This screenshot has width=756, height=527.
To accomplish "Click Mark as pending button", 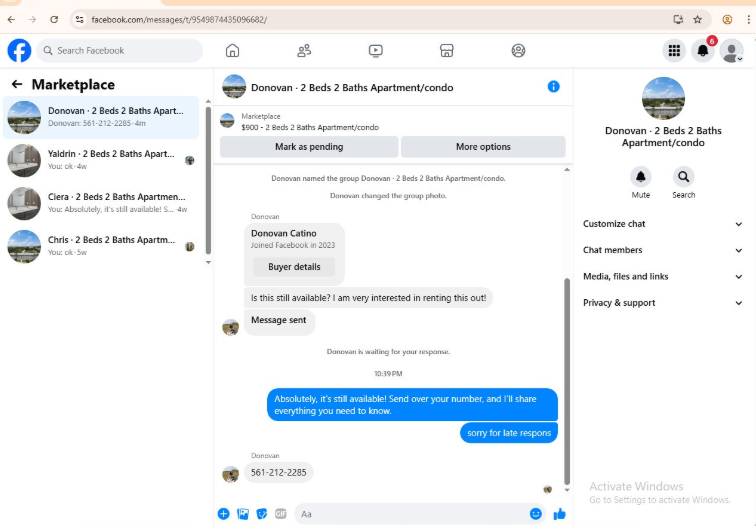I will 309,147.
